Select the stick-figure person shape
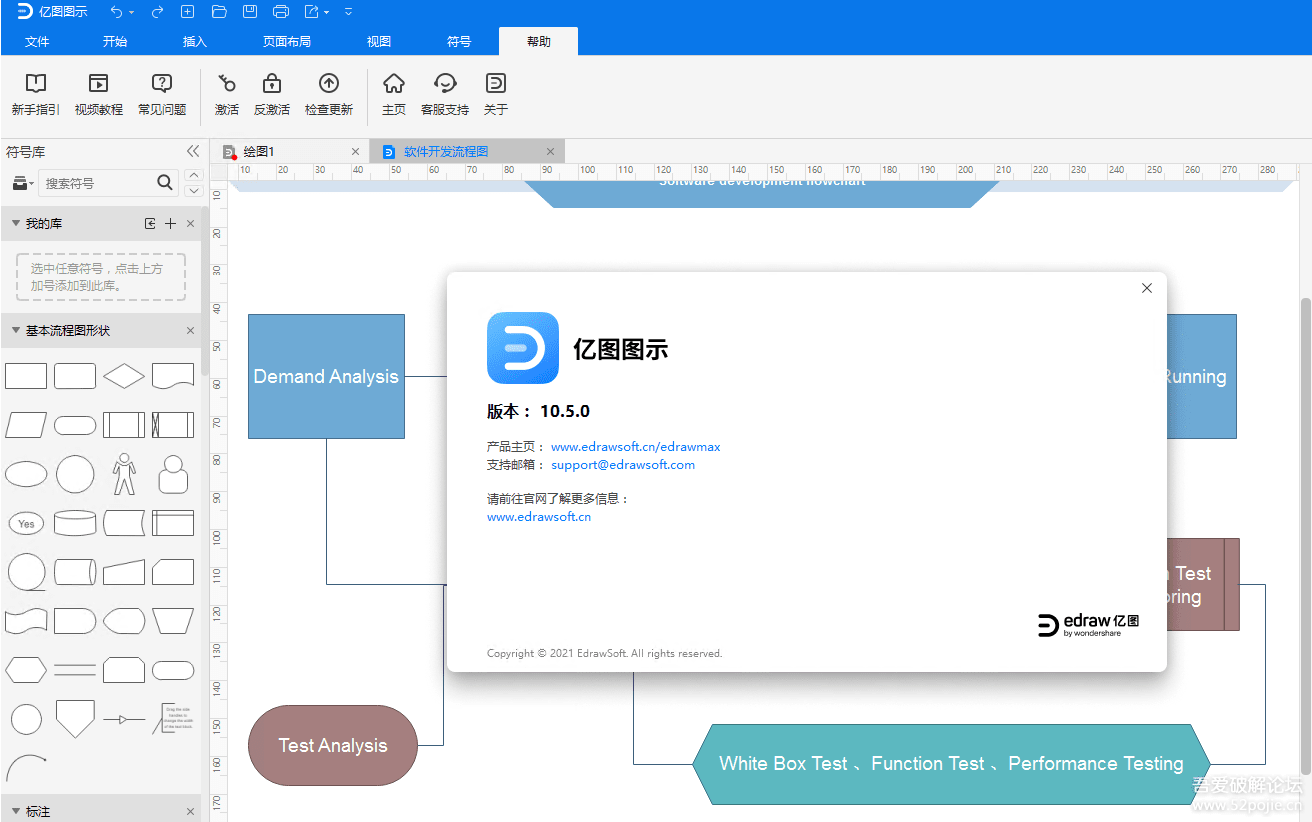1312x822 pixels. [x=124, y=474]
